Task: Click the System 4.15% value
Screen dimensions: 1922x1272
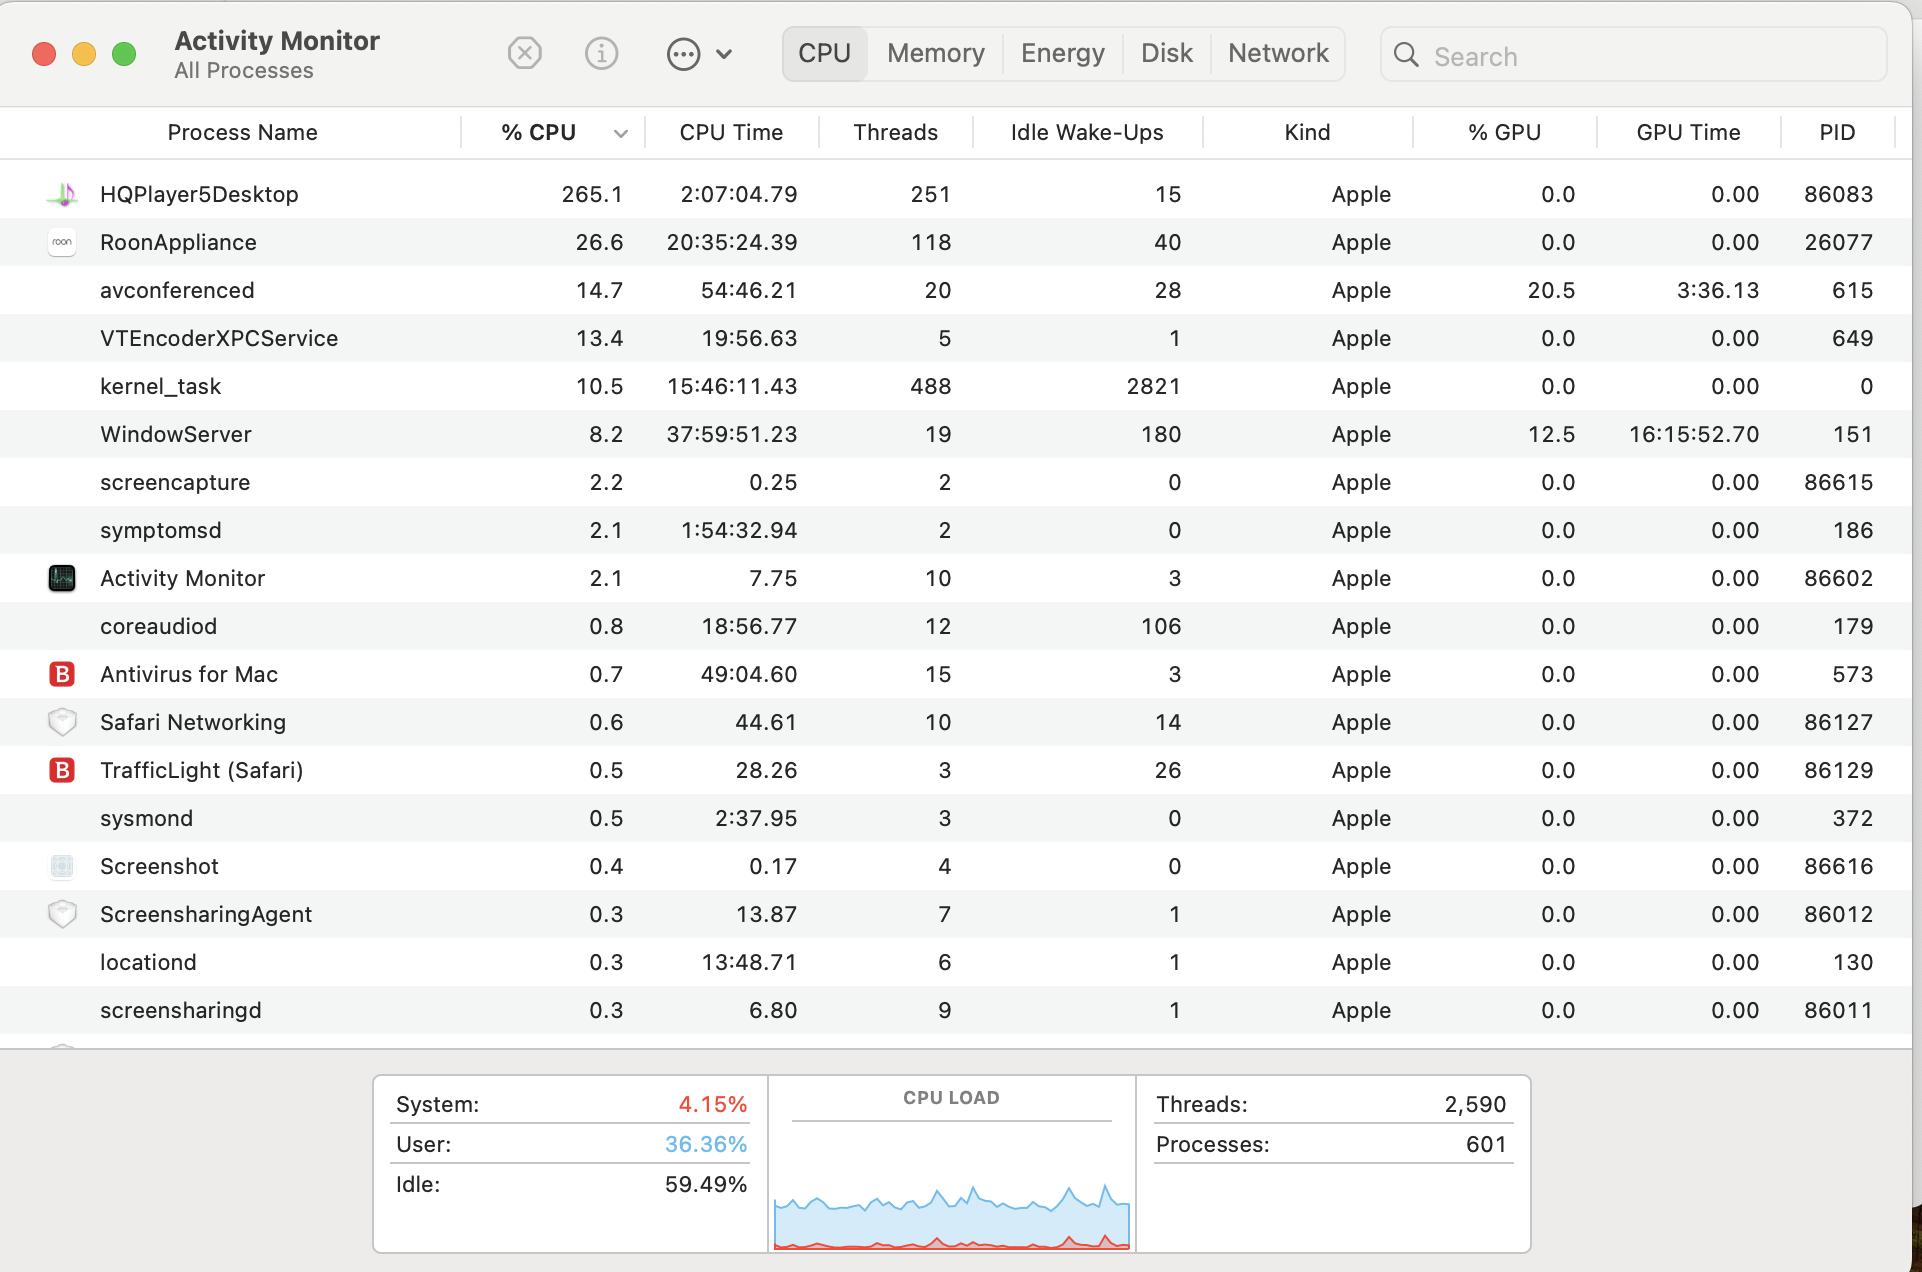Action: click(x=713, y=1104)
